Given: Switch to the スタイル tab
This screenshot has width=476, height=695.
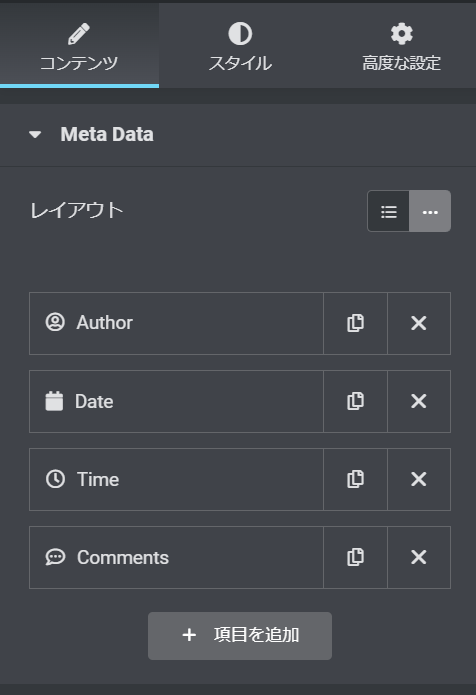Looking at the screenshot, I should pos(240,46).
